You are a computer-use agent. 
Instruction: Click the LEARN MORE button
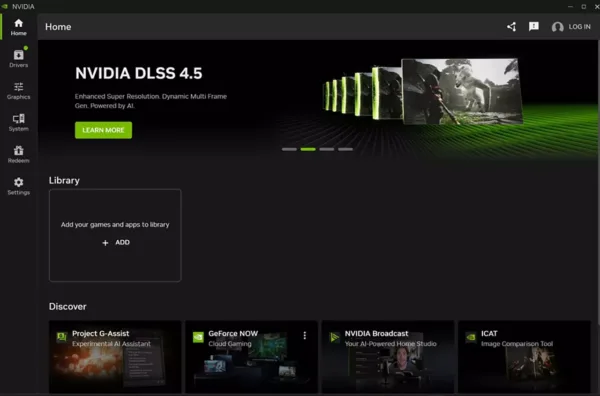point(103,130)
